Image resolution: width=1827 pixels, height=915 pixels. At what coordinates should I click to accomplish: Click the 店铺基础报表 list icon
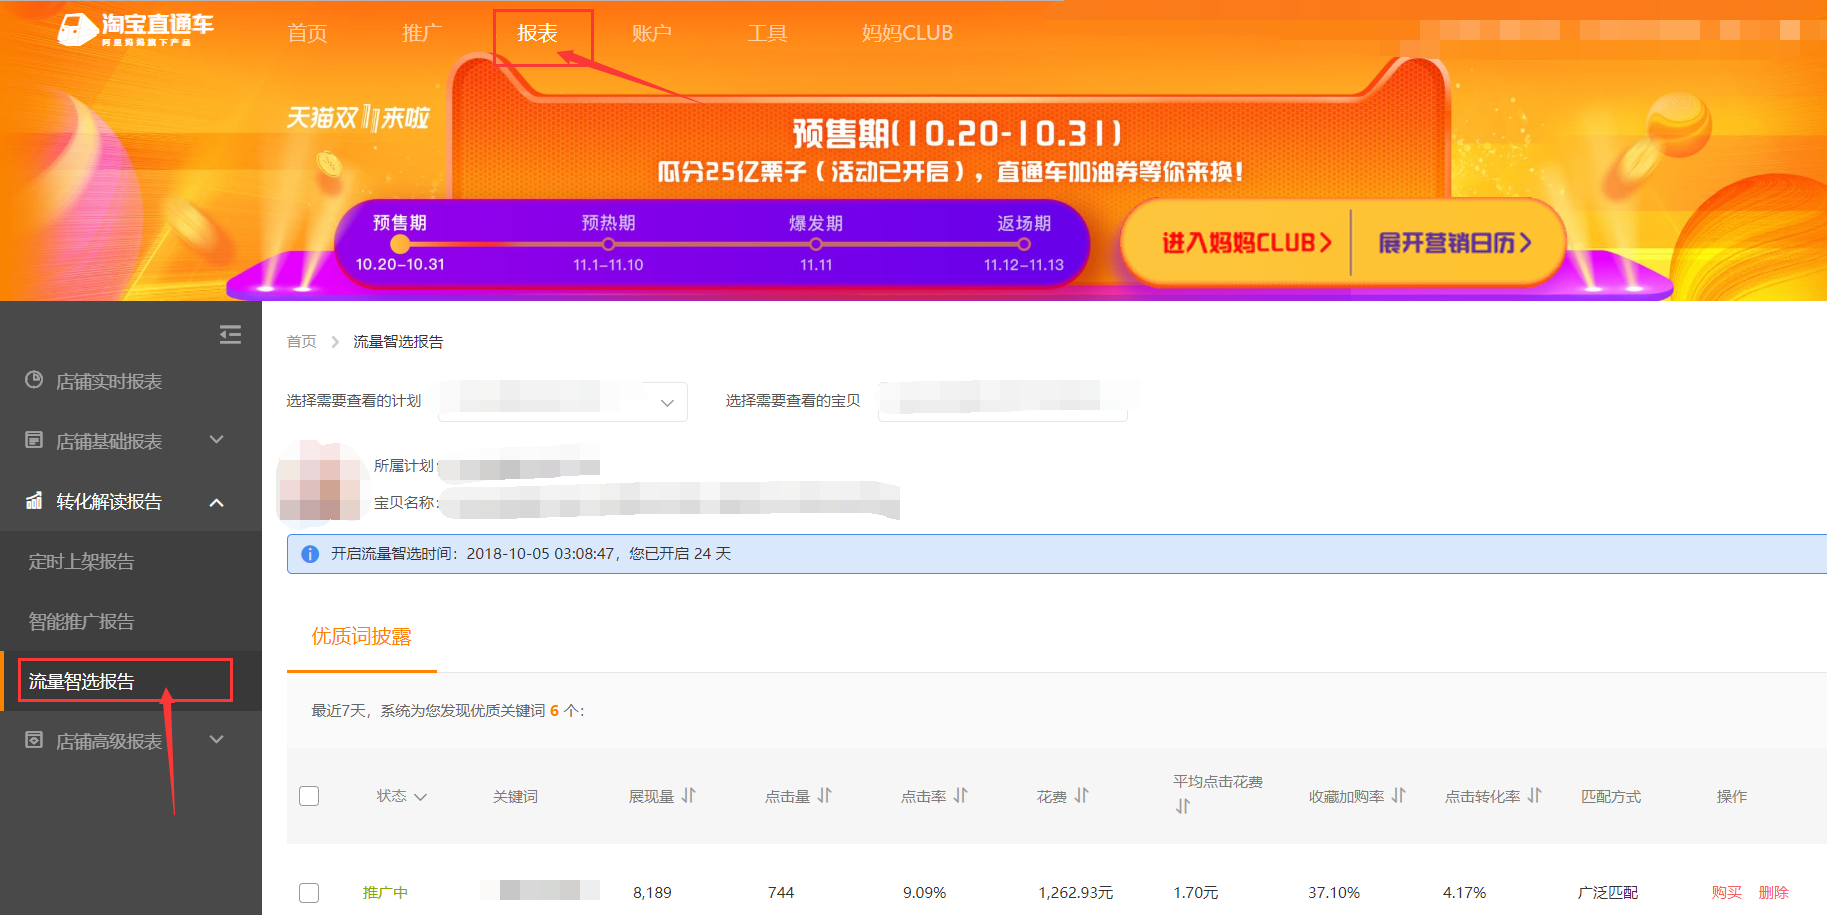pyautogui.click(x=34, y=440)
